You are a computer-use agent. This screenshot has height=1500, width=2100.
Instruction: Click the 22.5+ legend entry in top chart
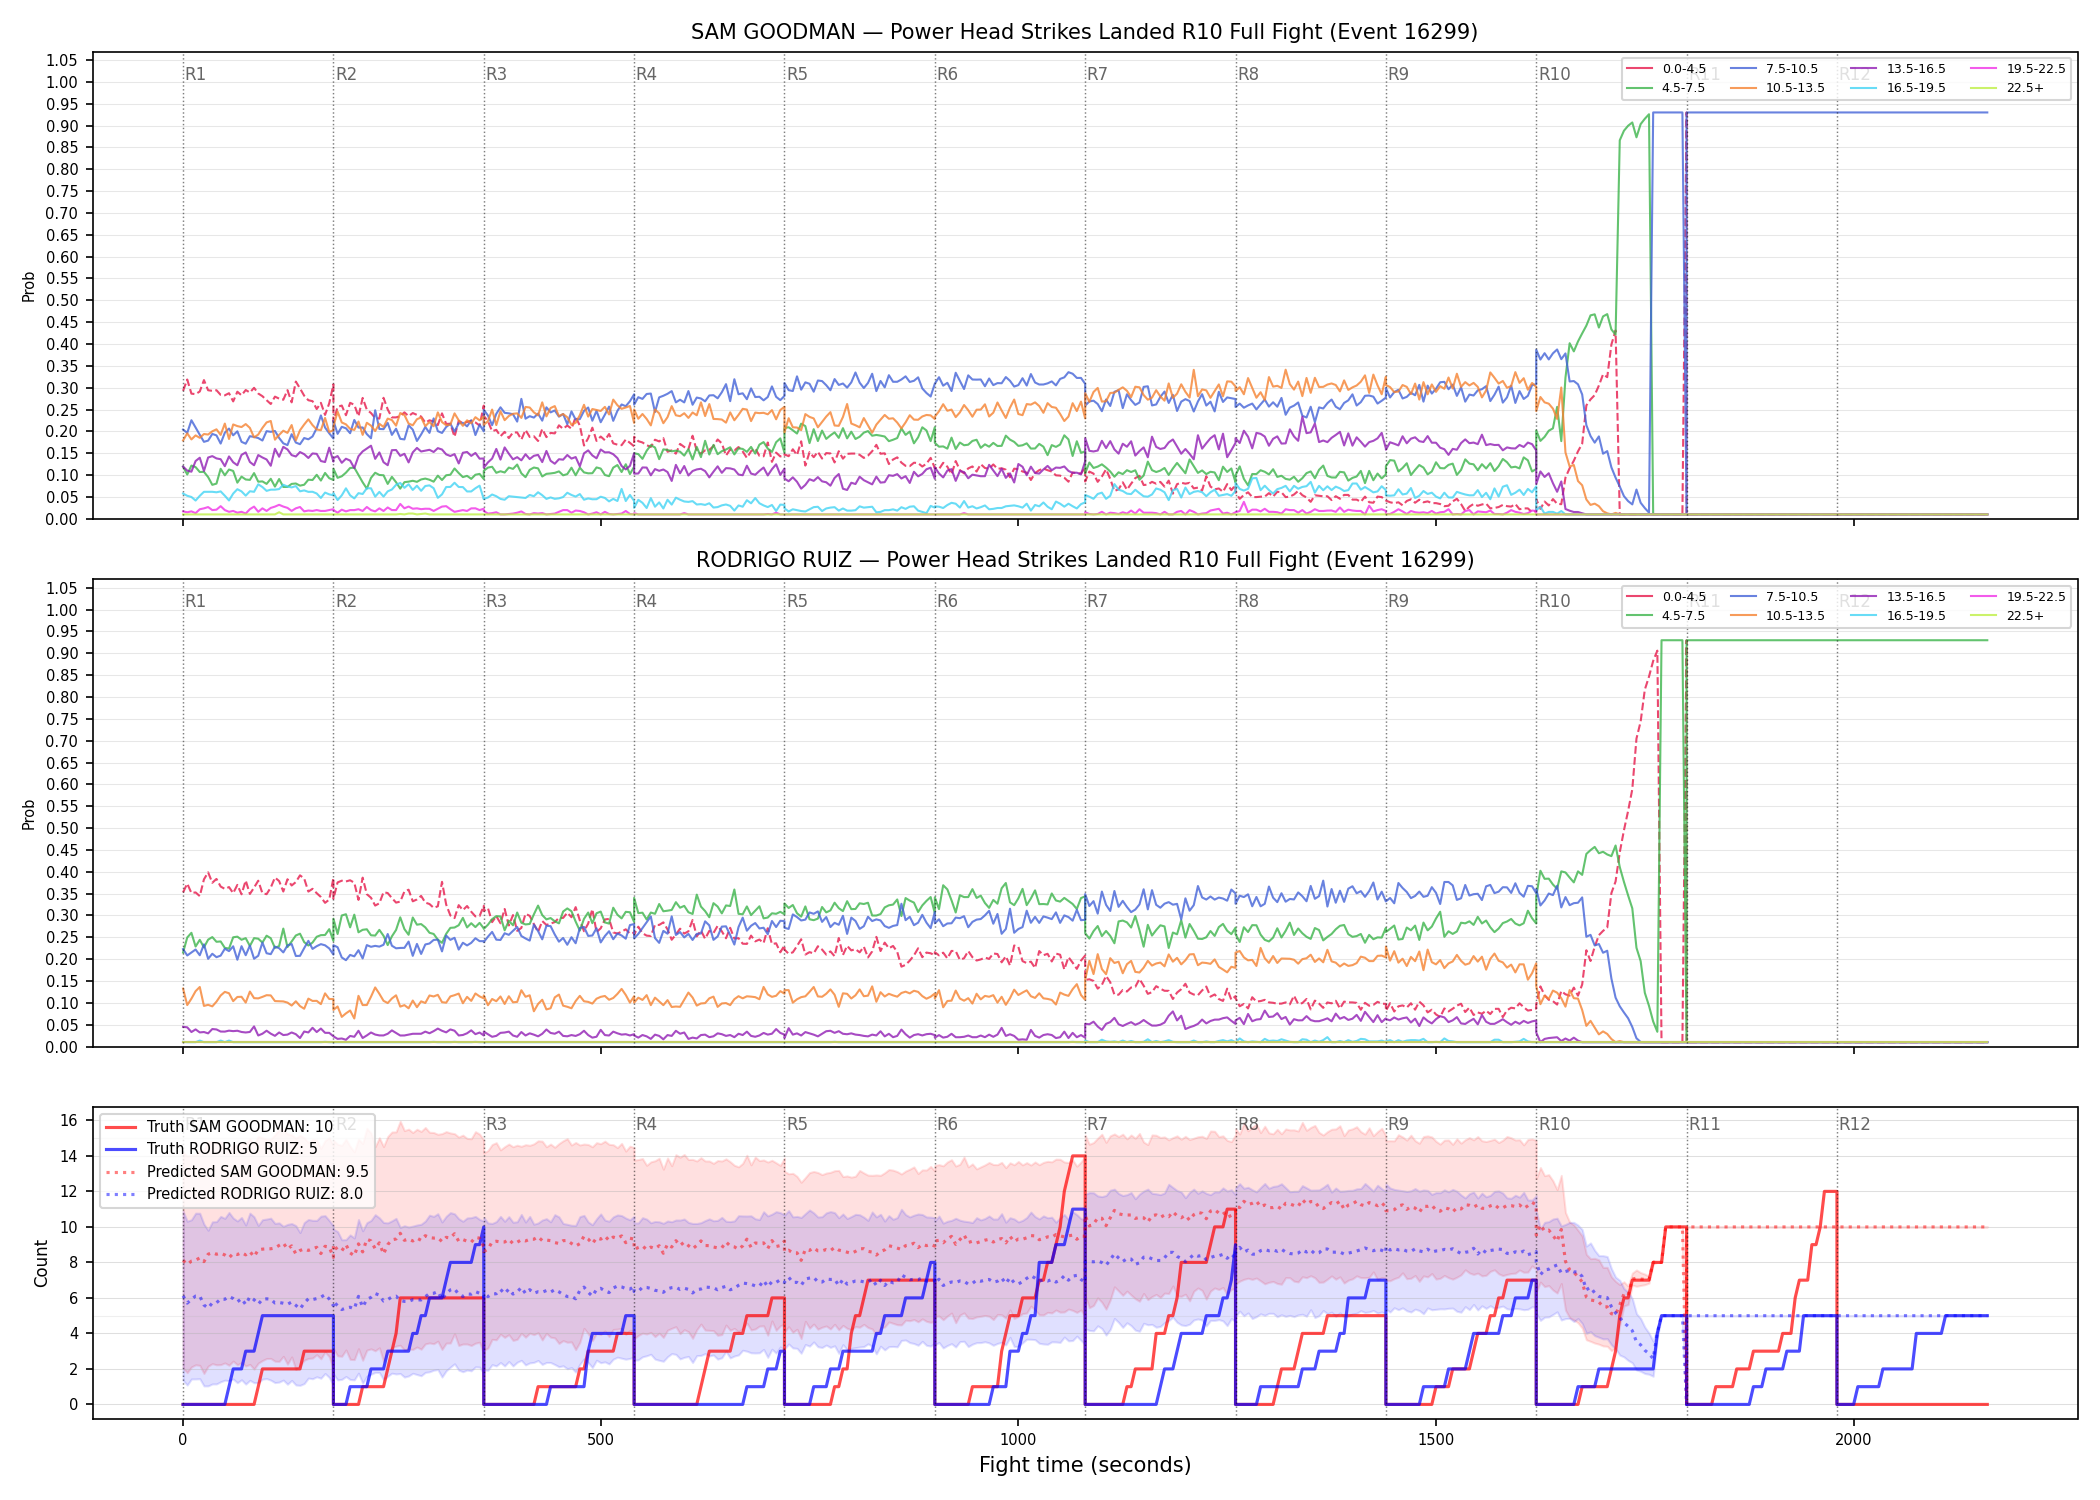2007,88
